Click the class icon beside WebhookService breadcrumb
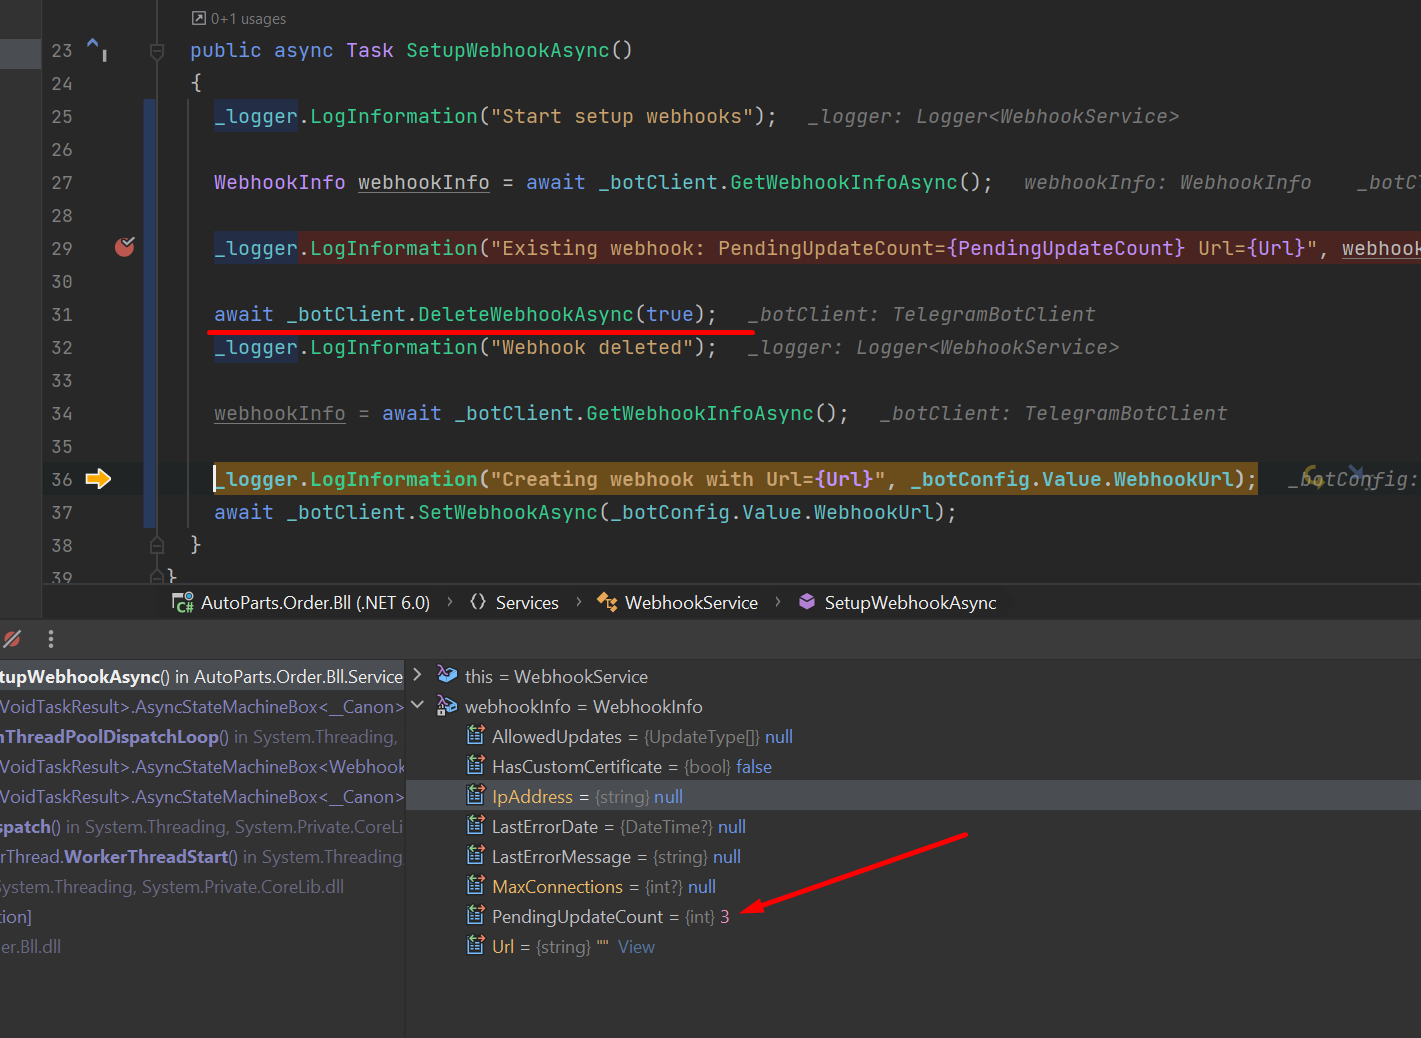 pyautogui.click(x=607, y=602)
